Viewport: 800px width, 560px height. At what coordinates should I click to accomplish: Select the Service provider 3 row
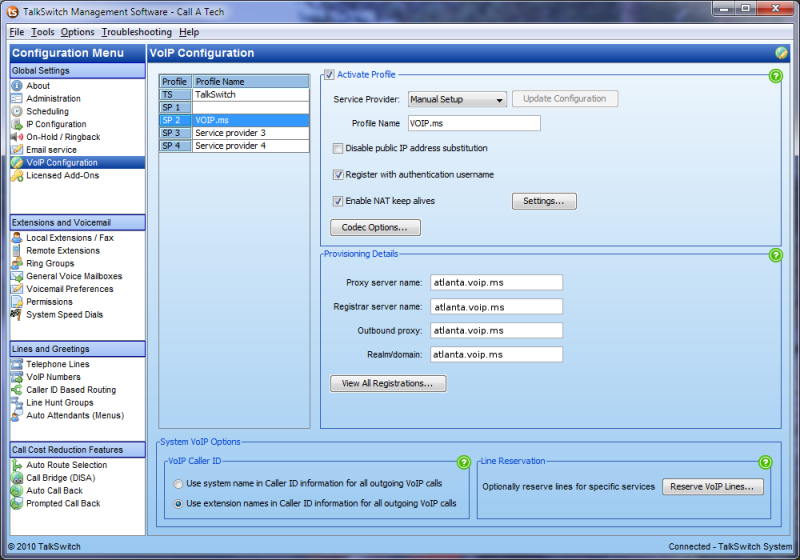[x=234, y=133]
